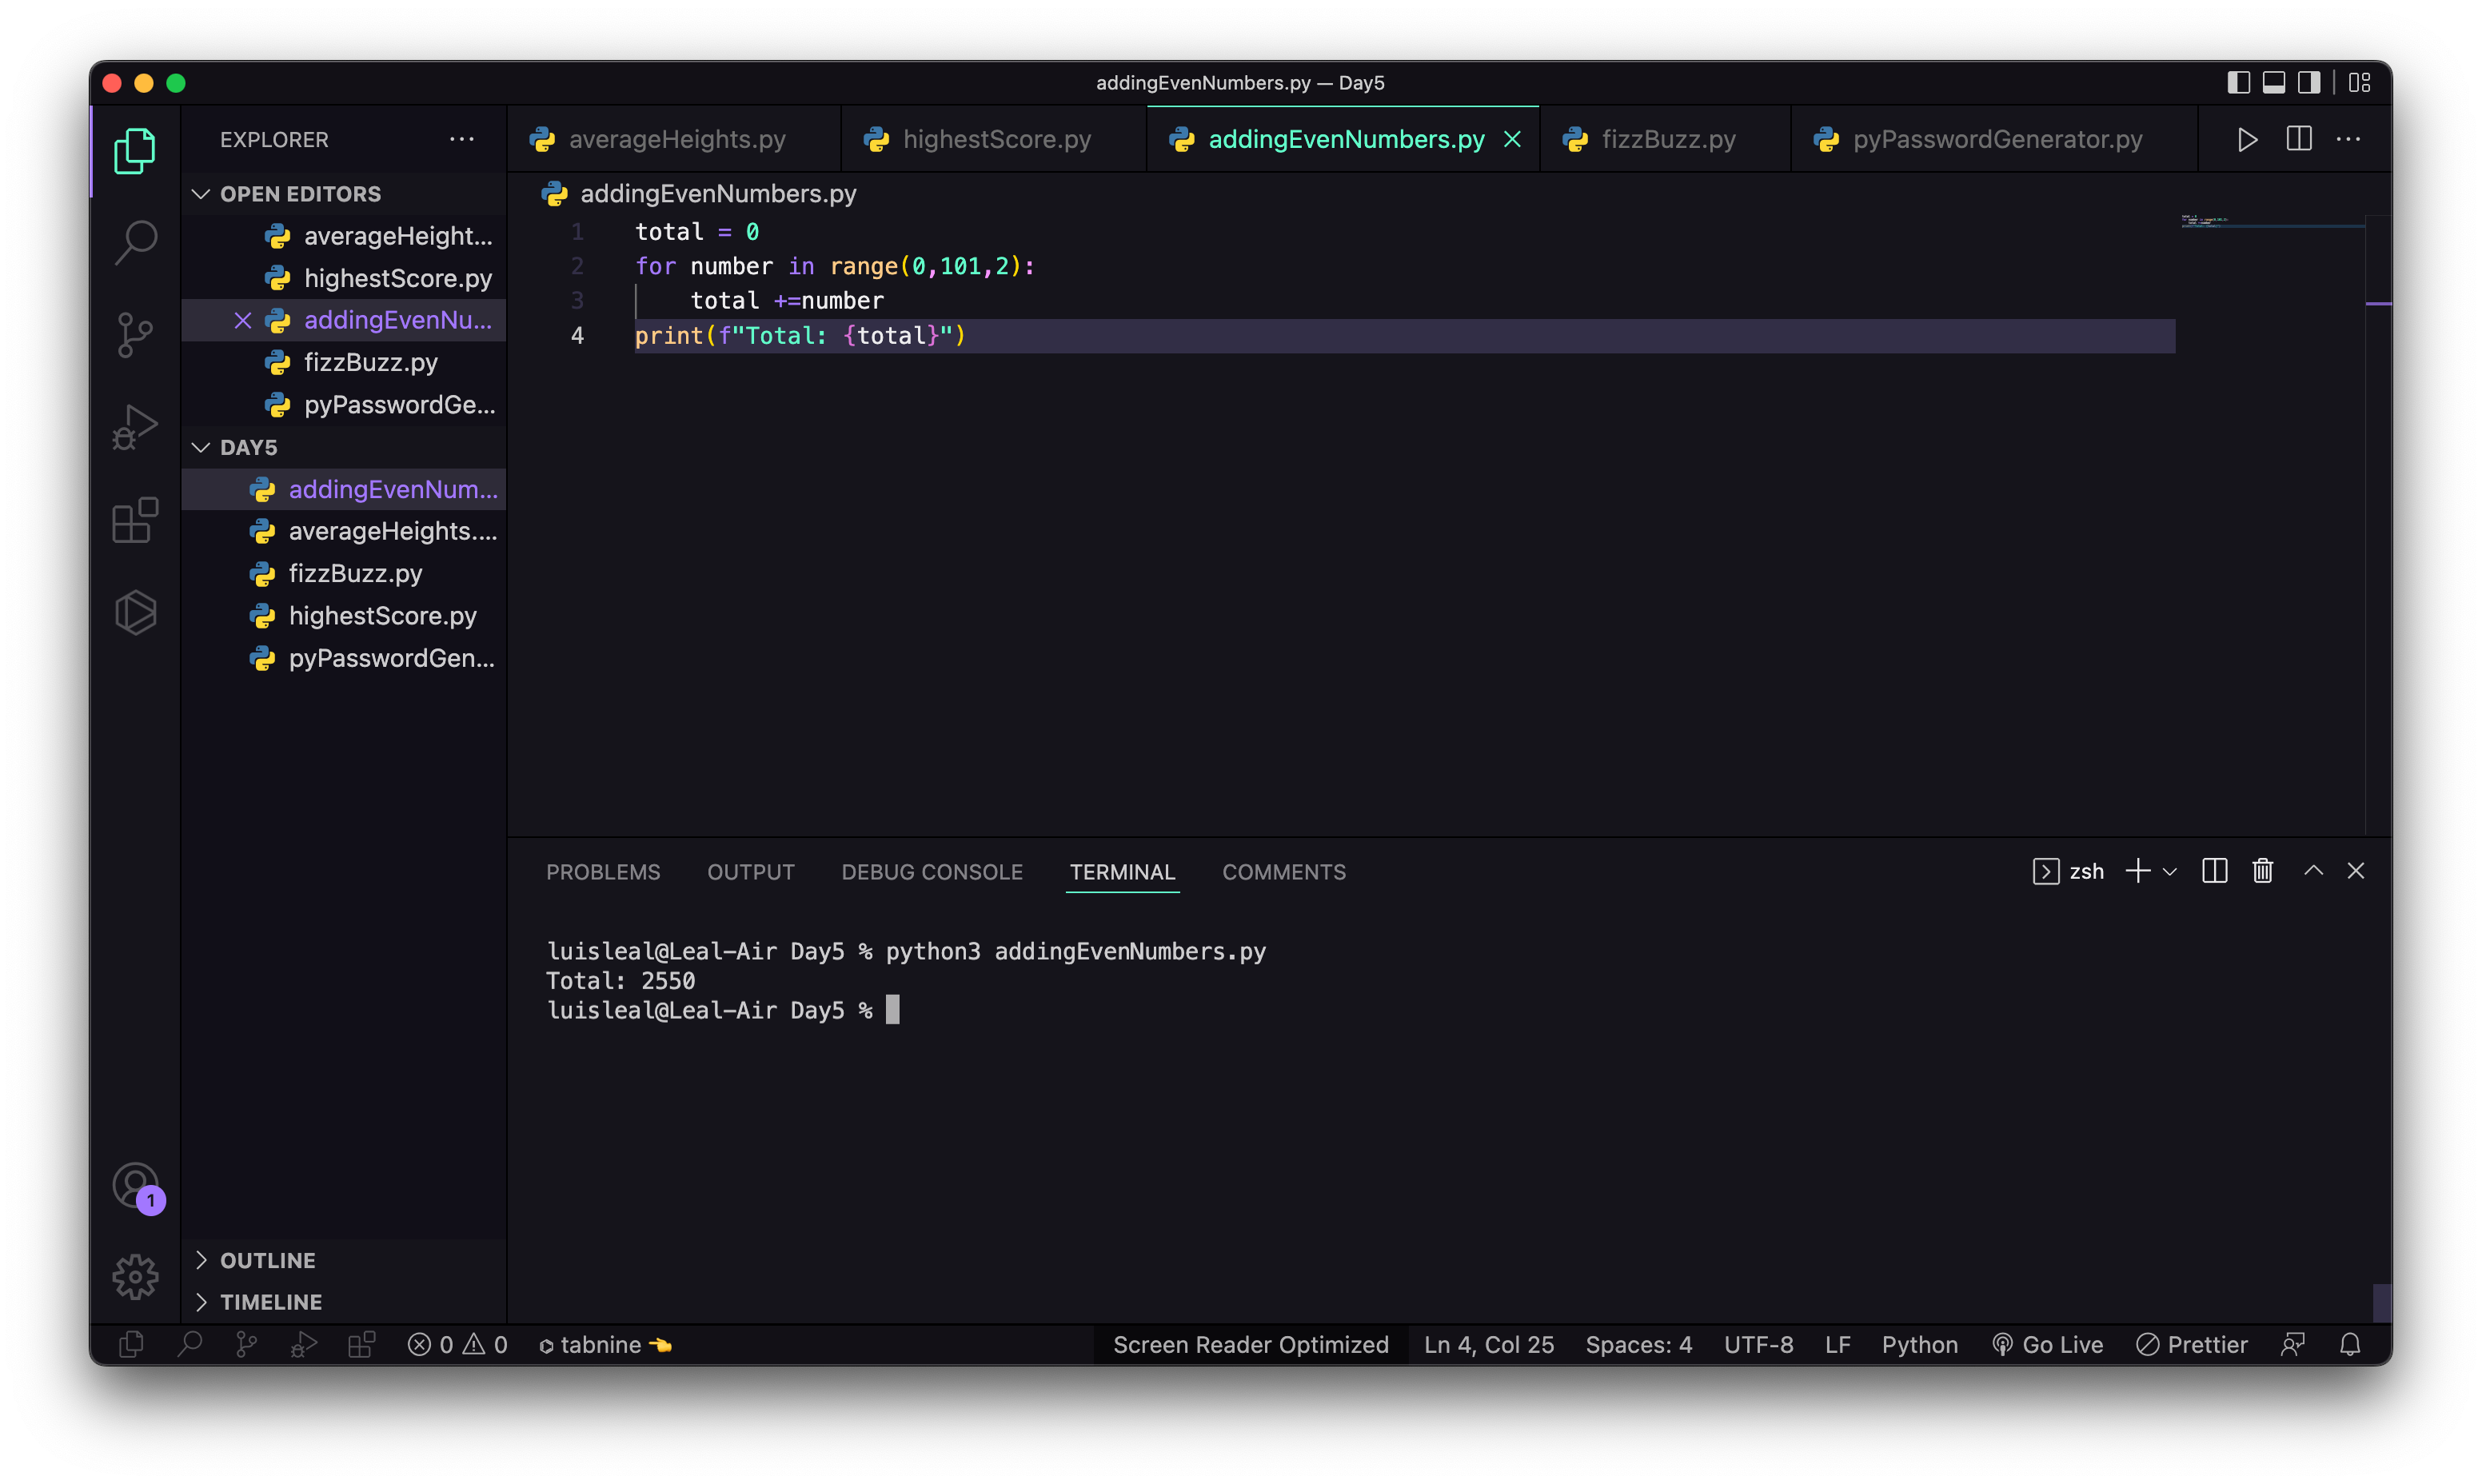Split the editor to the right

click(x=2299, y=140)
